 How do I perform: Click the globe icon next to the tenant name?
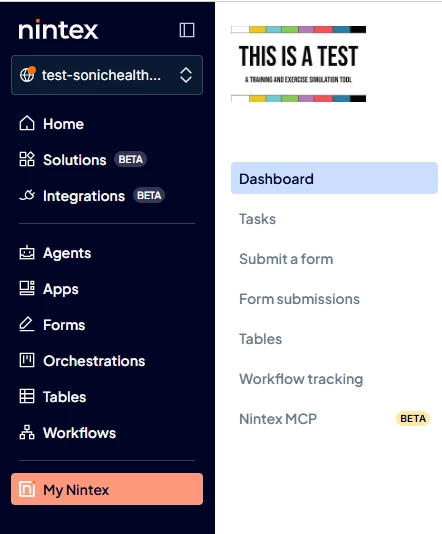point(27,74)
